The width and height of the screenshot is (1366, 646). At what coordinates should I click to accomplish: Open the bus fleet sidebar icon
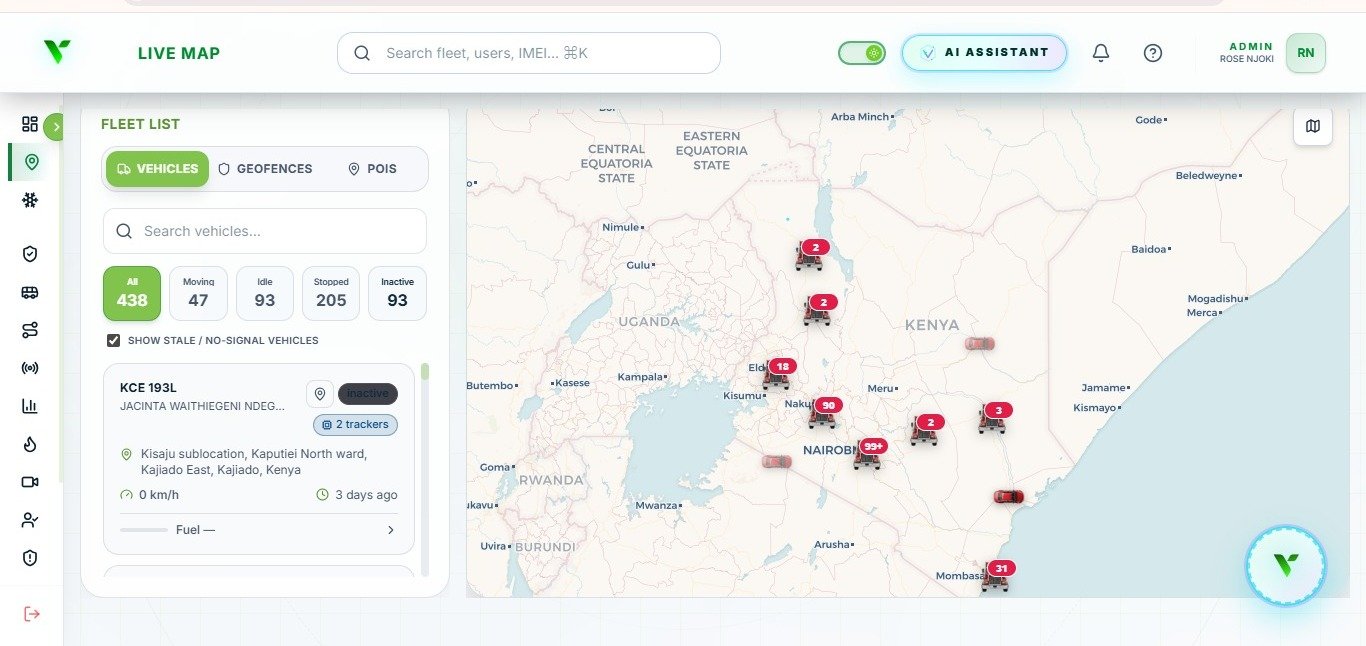point(30,292)
